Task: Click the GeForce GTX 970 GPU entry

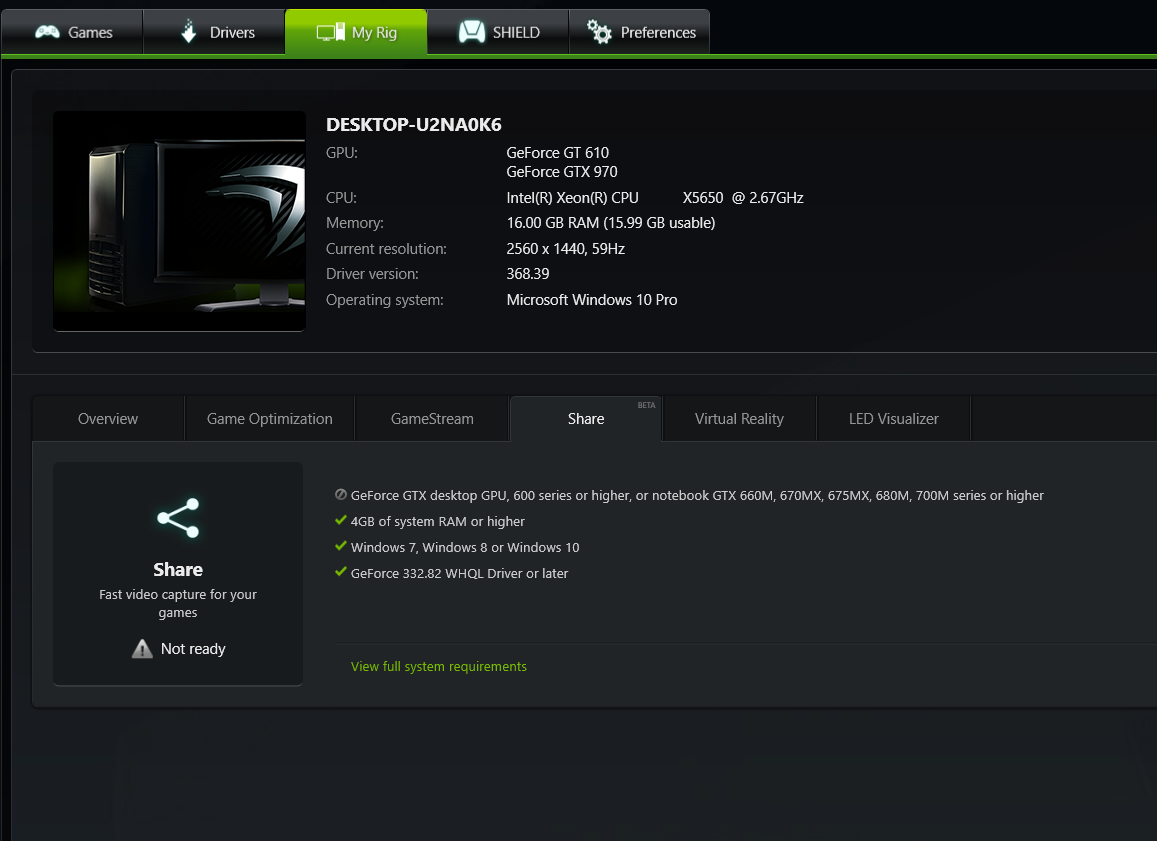Action: point(562,172)
